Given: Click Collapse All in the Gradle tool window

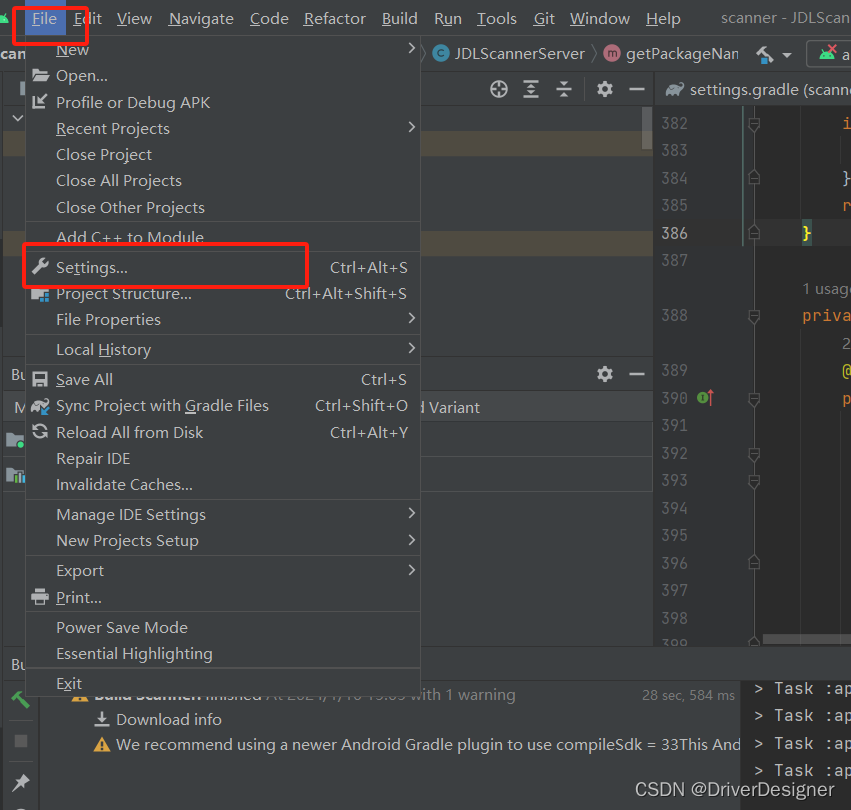Looking at the screenshot, I should [564, 89].
